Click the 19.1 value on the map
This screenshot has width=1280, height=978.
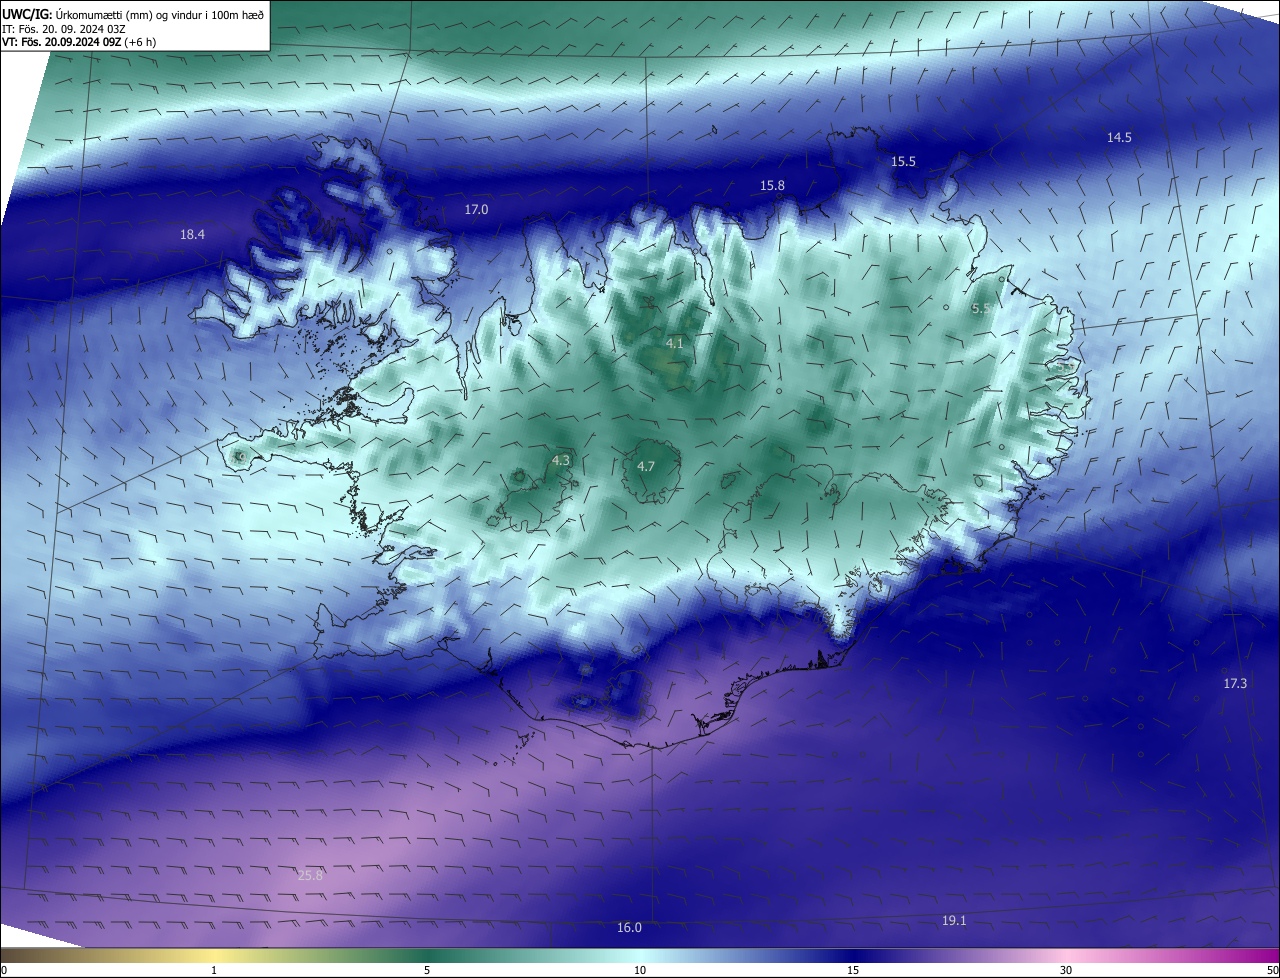click(x=954, y=921)
